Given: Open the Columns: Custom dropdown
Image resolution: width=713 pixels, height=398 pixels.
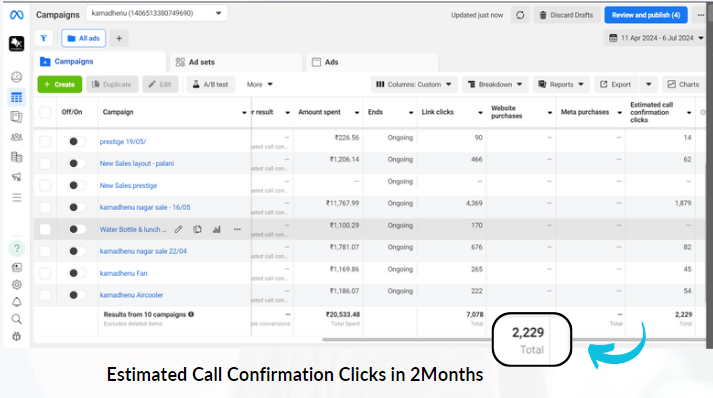Looking at the screenshot, I should [414, 84].
